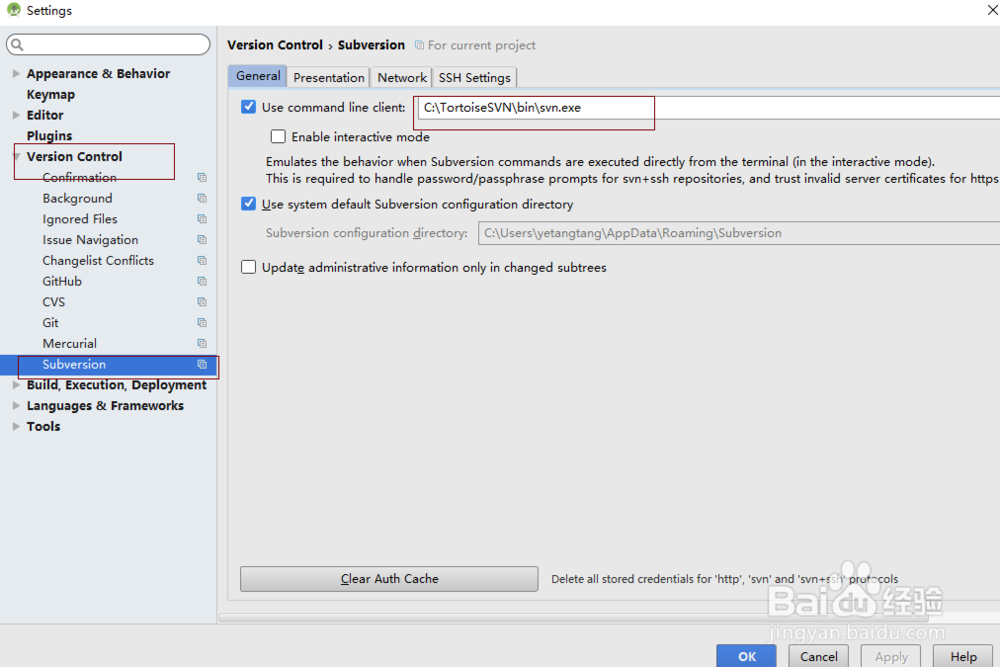Image resolution: width=1000 pixels, height=667 pixels.
Task: Check Update administrative information only in changed subtrees
Action: point(249,267)
